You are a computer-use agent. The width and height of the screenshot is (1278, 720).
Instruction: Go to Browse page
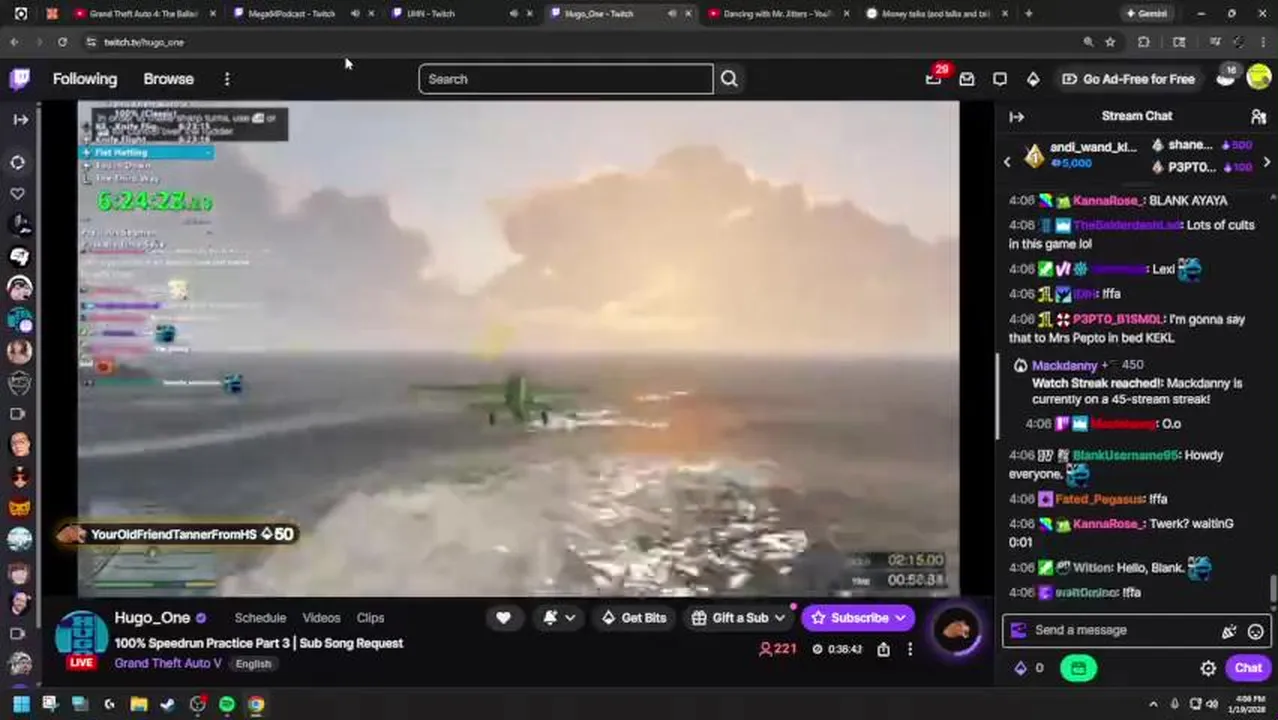pos(168,79)
